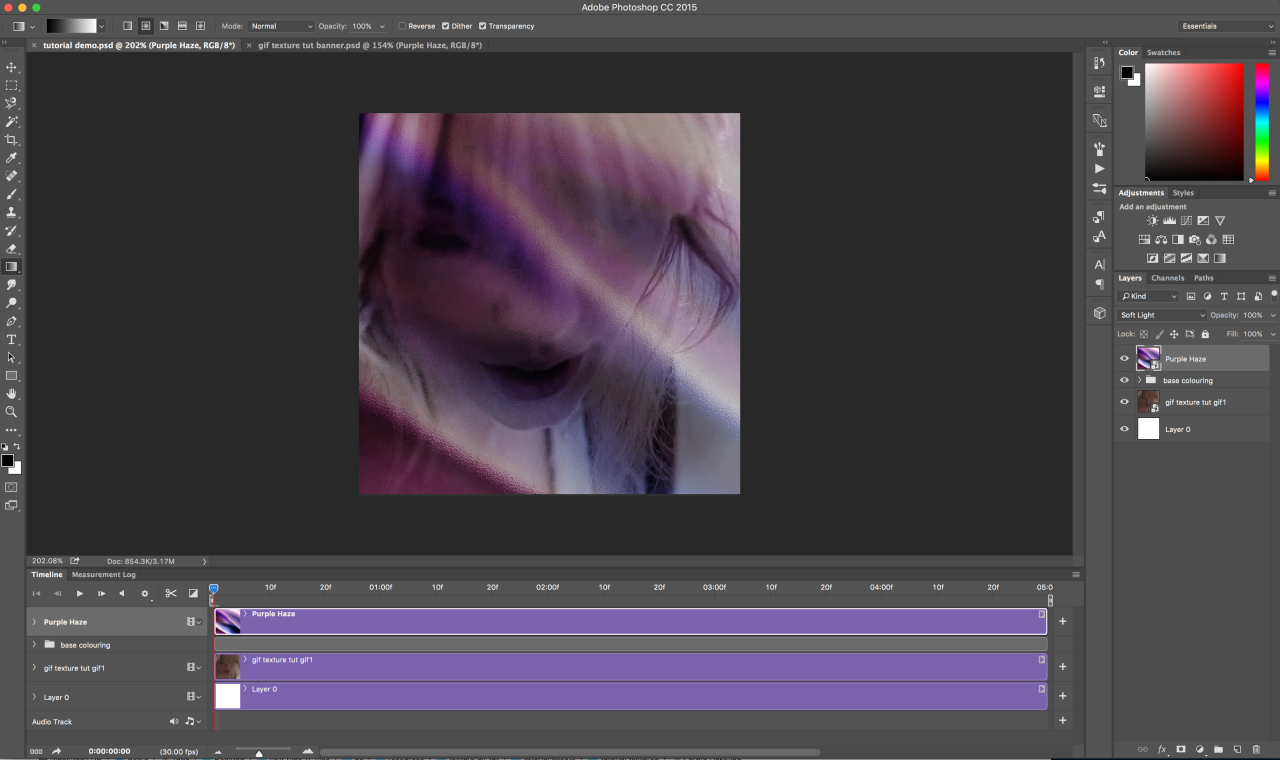The image size is (1280, 760).
Task: Click the foreground color swatch in Color panel
Action: [1127, 72]
